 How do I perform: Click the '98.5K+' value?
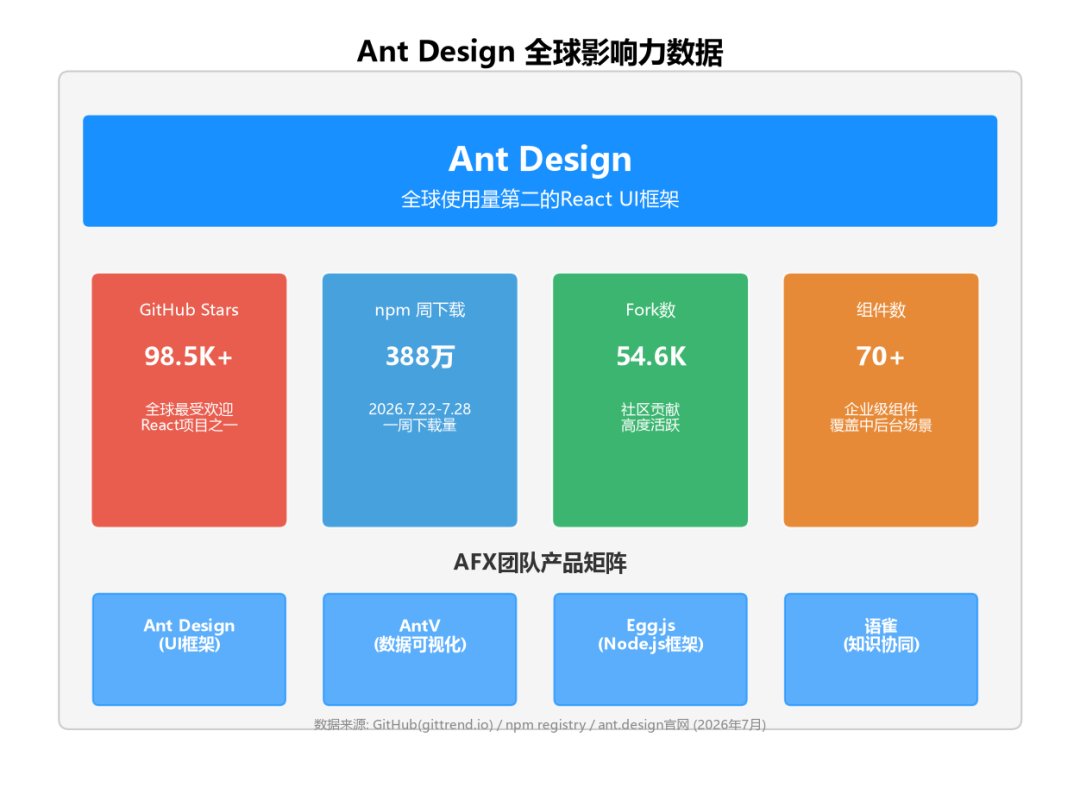189,356
